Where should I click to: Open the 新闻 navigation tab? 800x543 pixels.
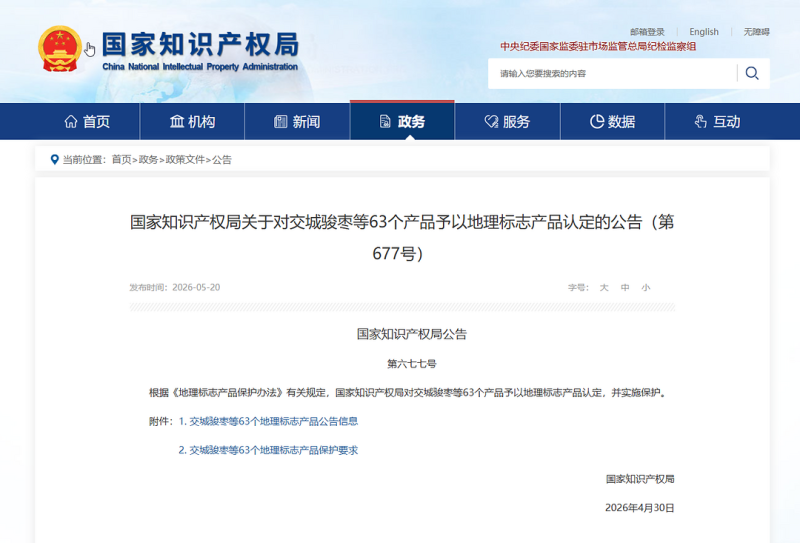297,121
